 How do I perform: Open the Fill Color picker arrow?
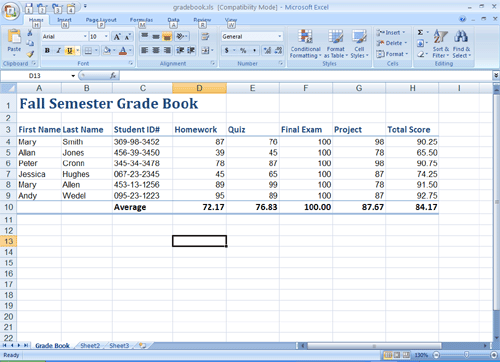pyautogui.click(x=114, y=50)
